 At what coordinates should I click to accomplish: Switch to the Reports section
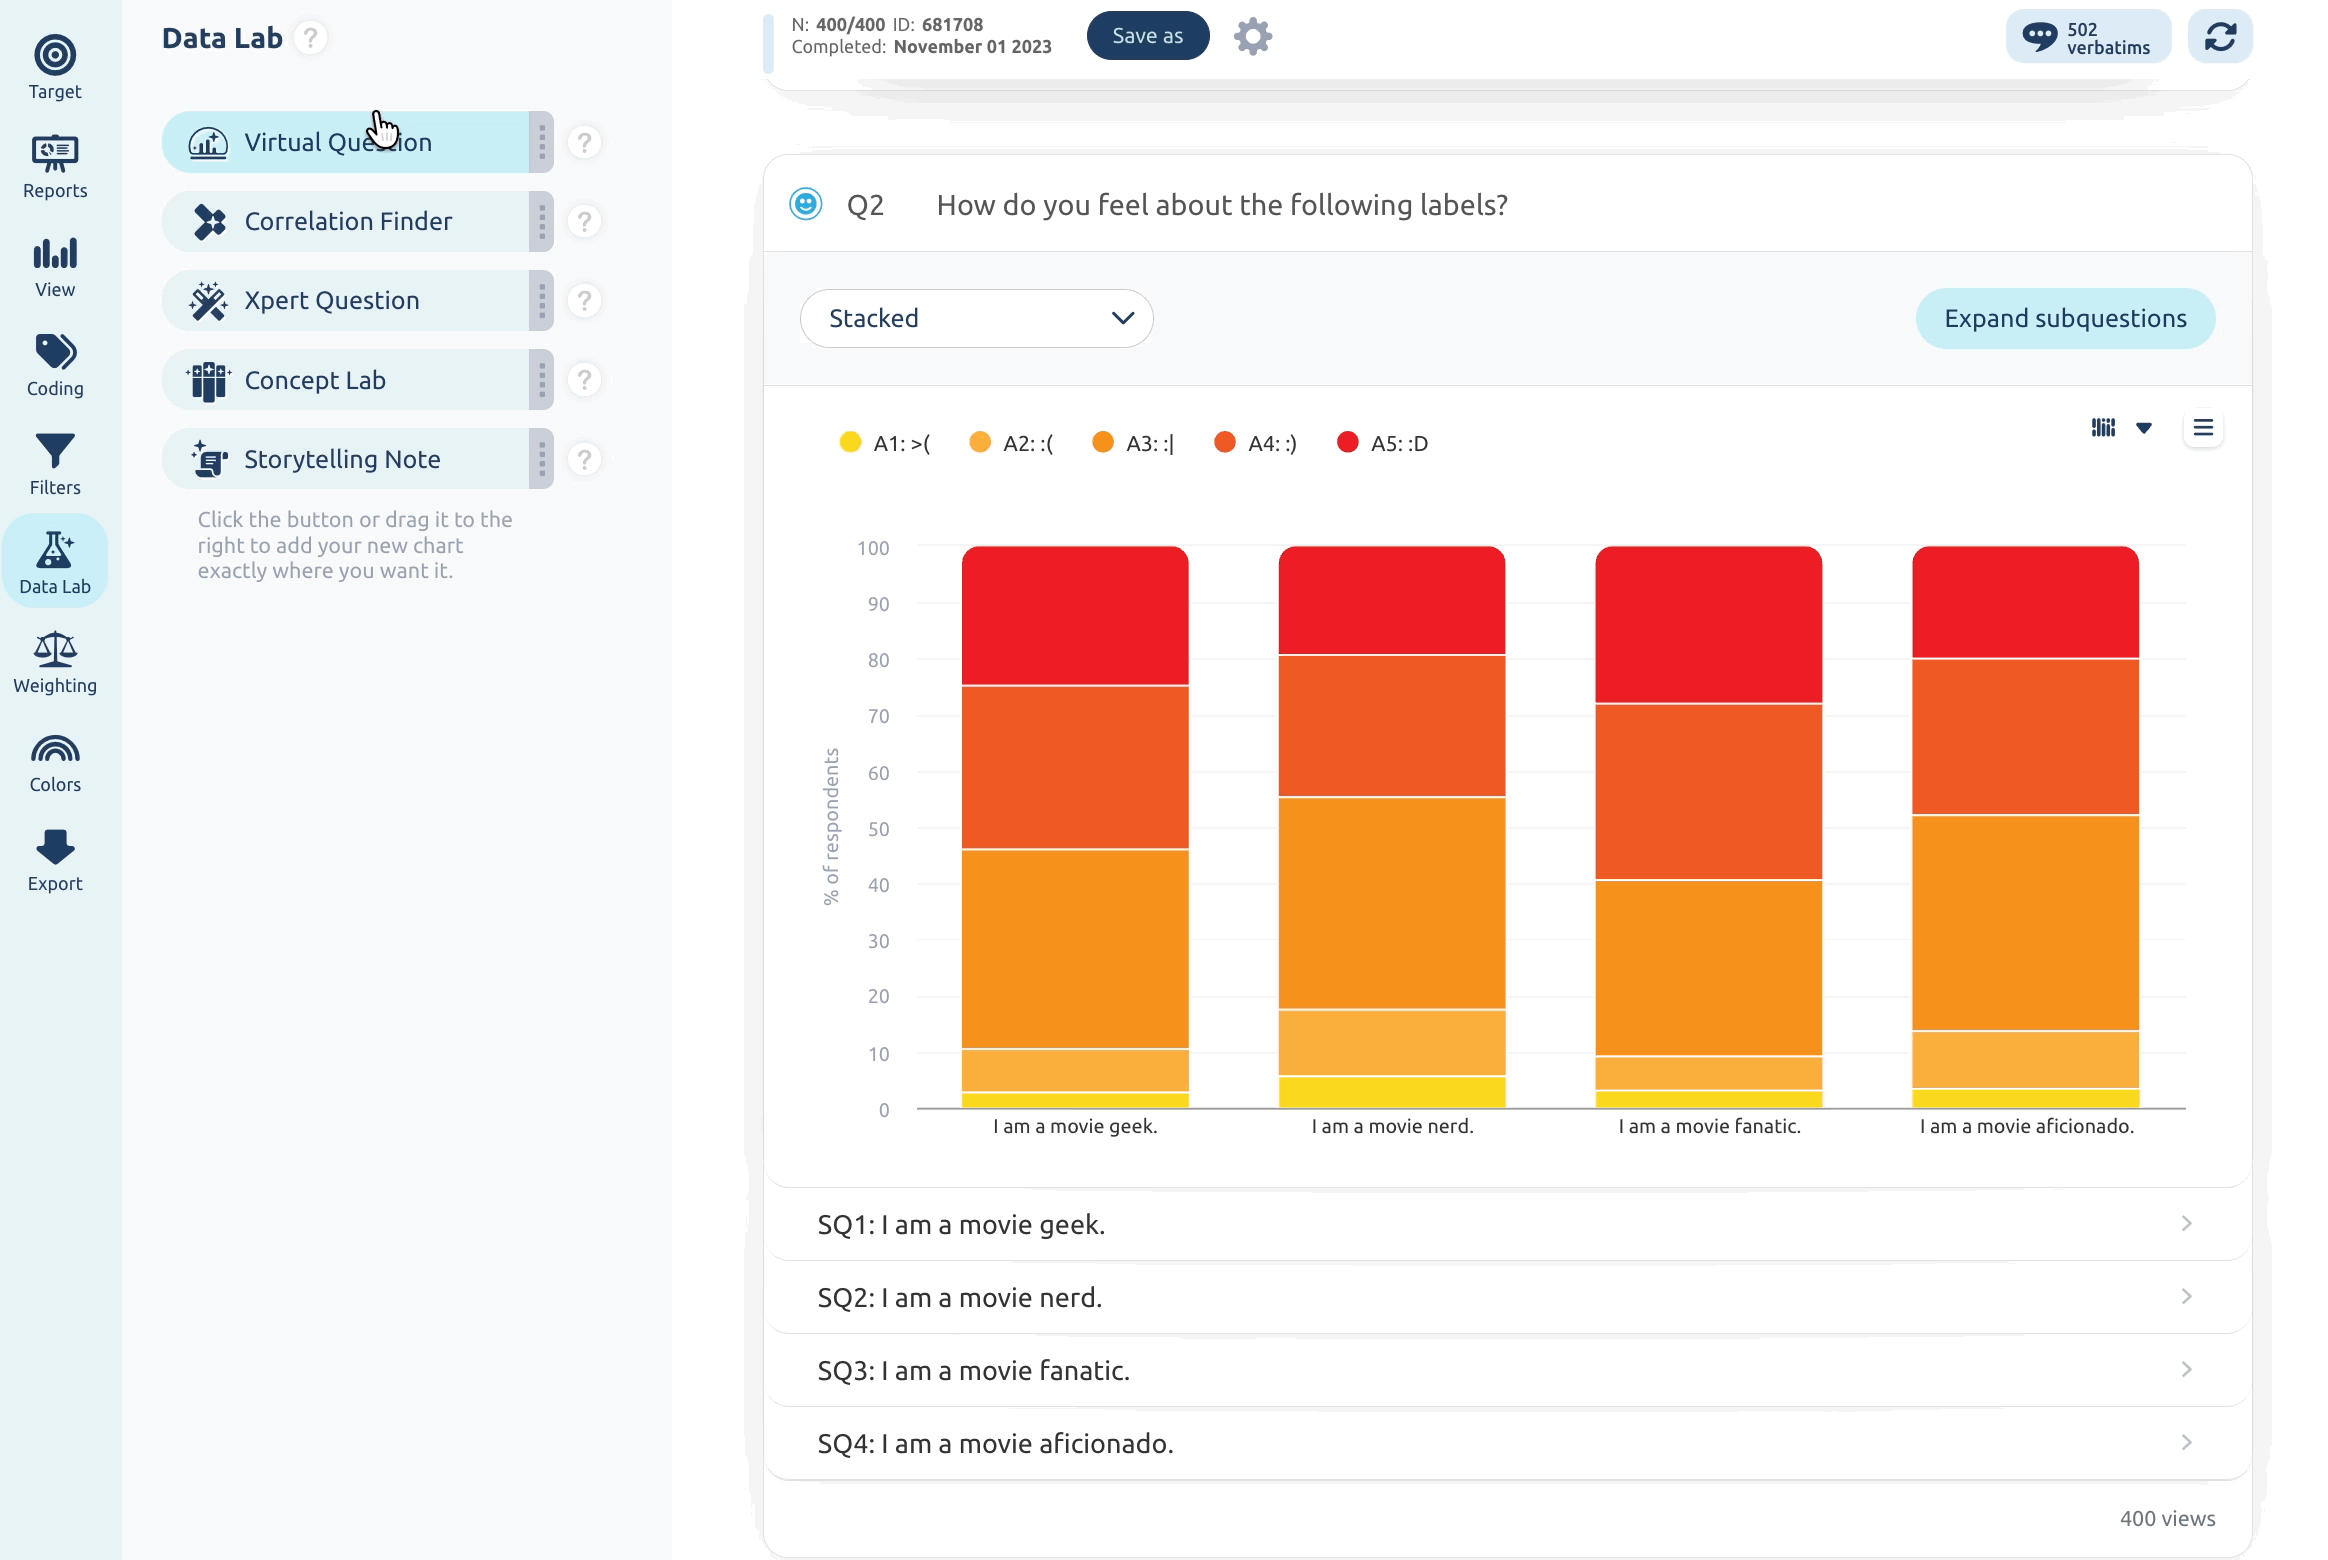click(55, 167)
